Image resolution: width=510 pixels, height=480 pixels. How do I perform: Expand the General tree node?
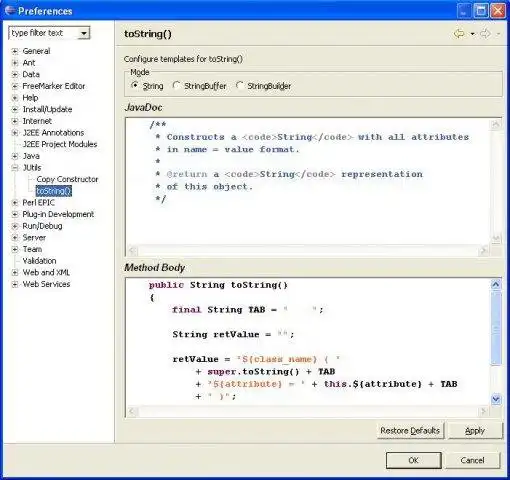(x=15, y=51)
